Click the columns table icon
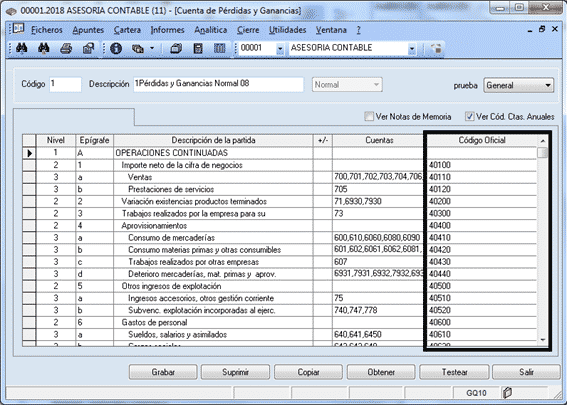Screen dimensions: 567x405 click(x=219, y=48)
